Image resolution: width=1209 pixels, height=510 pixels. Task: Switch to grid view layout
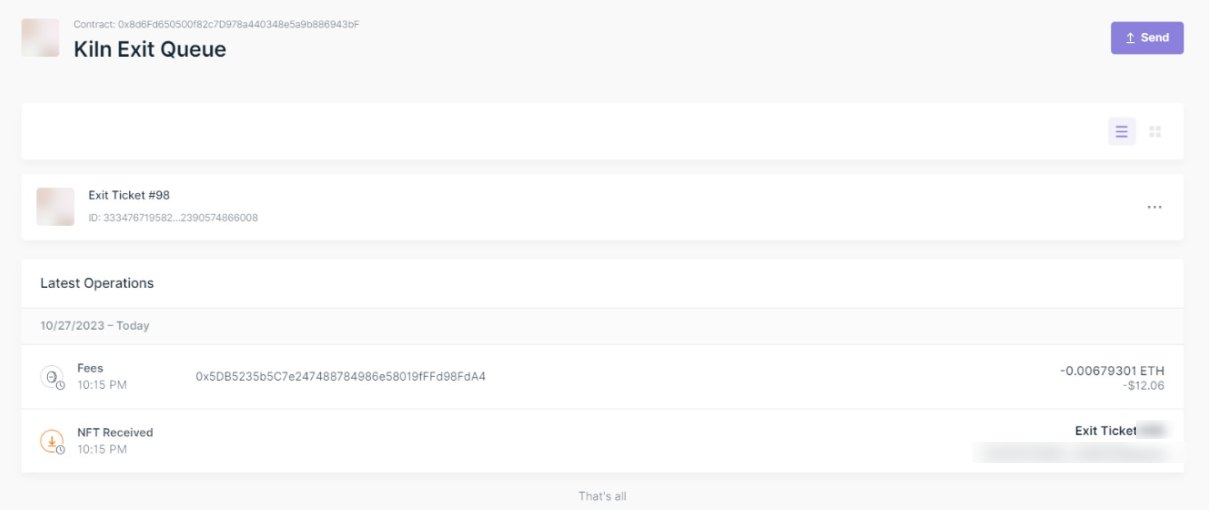pos(1155,132)
